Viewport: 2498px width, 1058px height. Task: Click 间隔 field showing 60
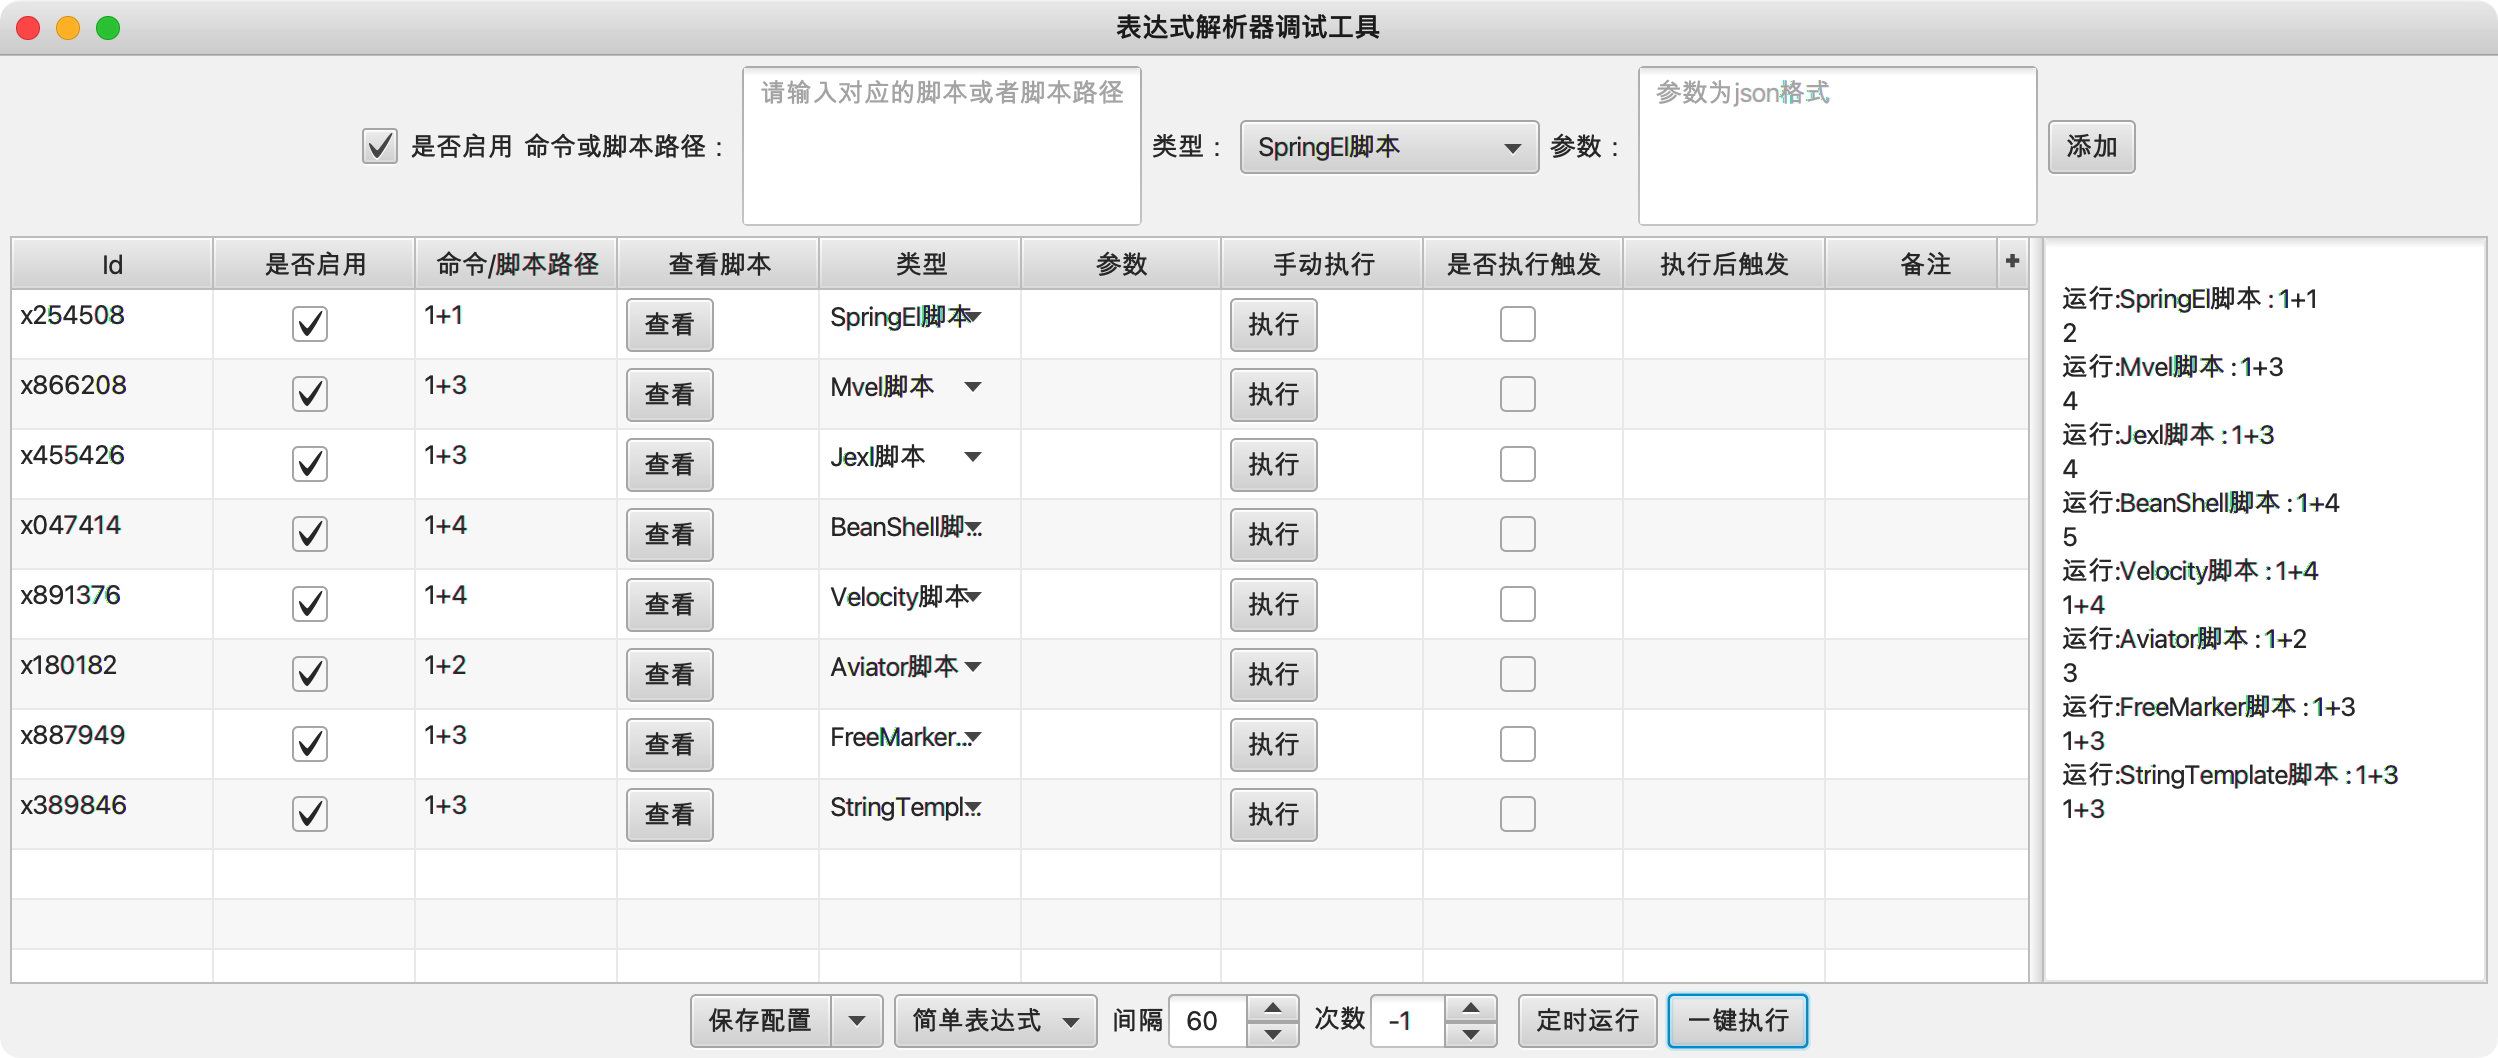[1208, 1021]
